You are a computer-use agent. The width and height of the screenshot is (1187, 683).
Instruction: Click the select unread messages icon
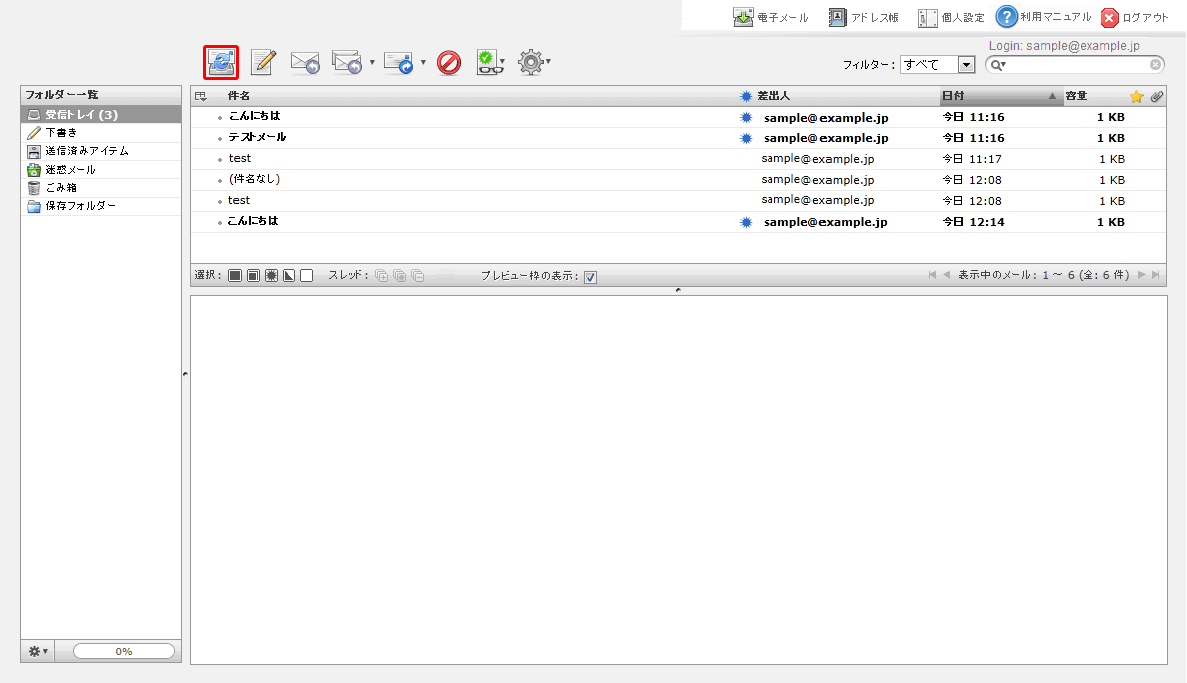[271, 276]
